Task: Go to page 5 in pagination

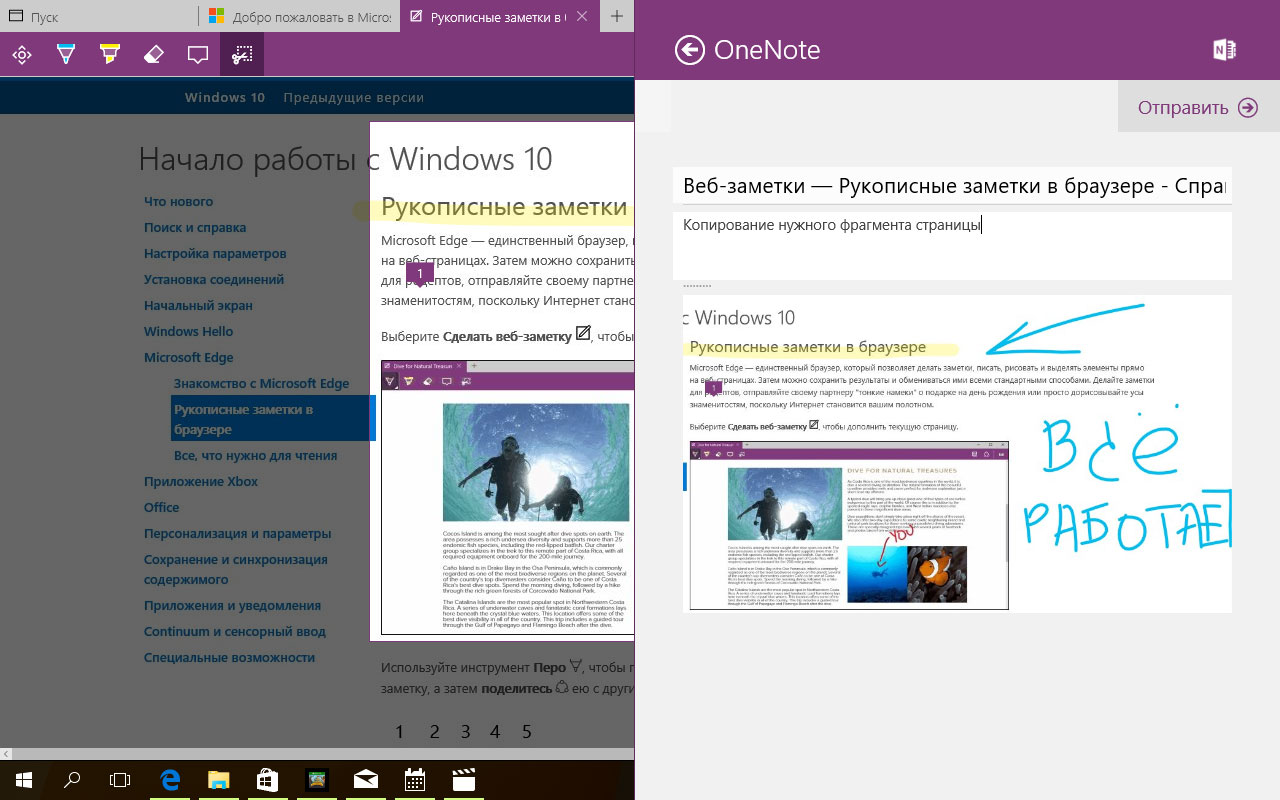Action: [x=527, y=732]
